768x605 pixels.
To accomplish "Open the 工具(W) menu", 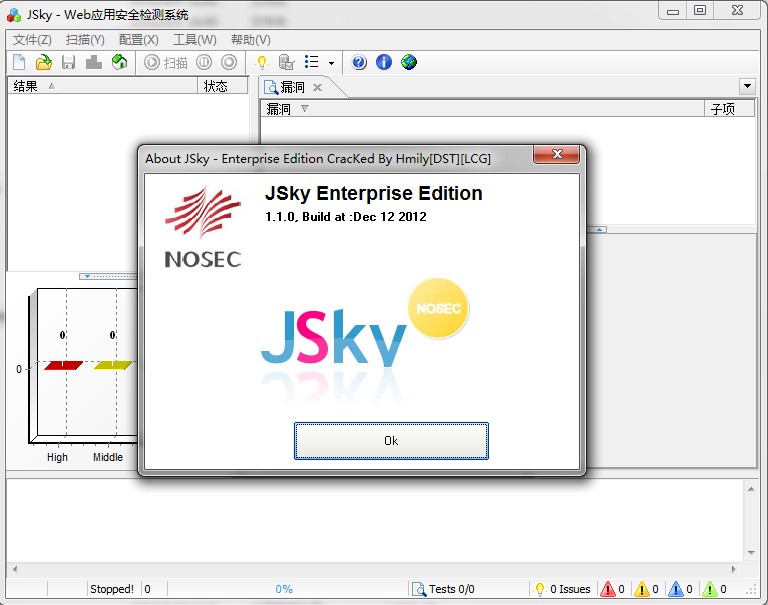I will (194, 40).
